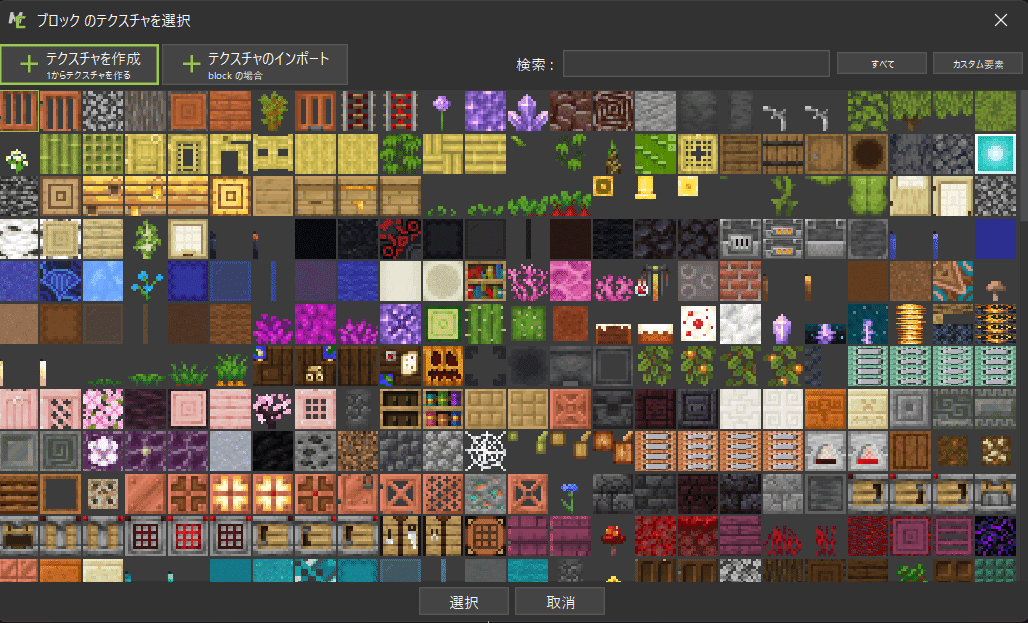Viewport: 1028px width, 623px height.
Task: Choose the open barrel top dark hole texture
Action: point(867,153)
